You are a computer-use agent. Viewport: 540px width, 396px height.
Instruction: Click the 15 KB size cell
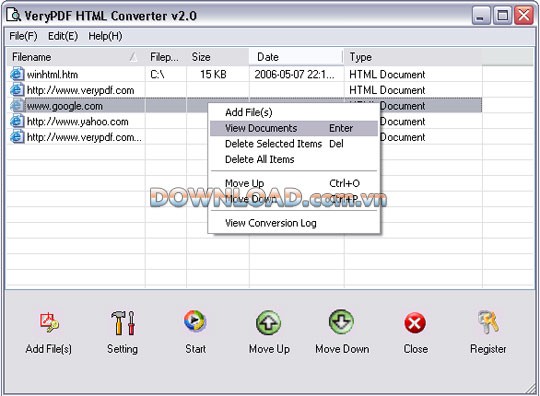[213, 74]
